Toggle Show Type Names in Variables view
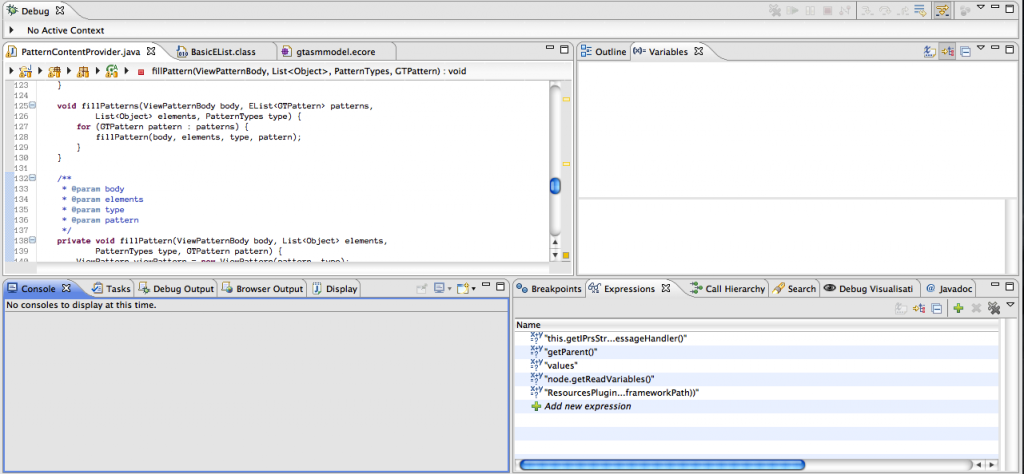 coord(930,52)
